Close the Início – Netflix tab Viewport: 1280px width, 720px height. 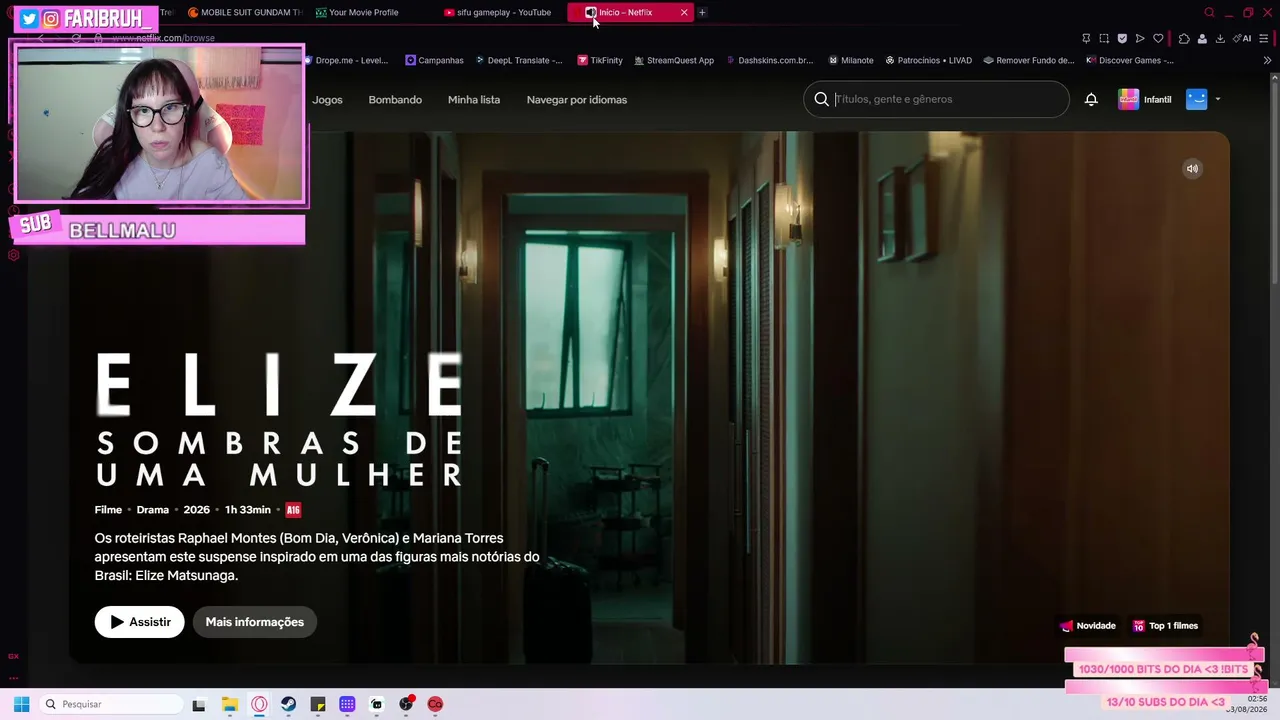[x=684, y=12]
